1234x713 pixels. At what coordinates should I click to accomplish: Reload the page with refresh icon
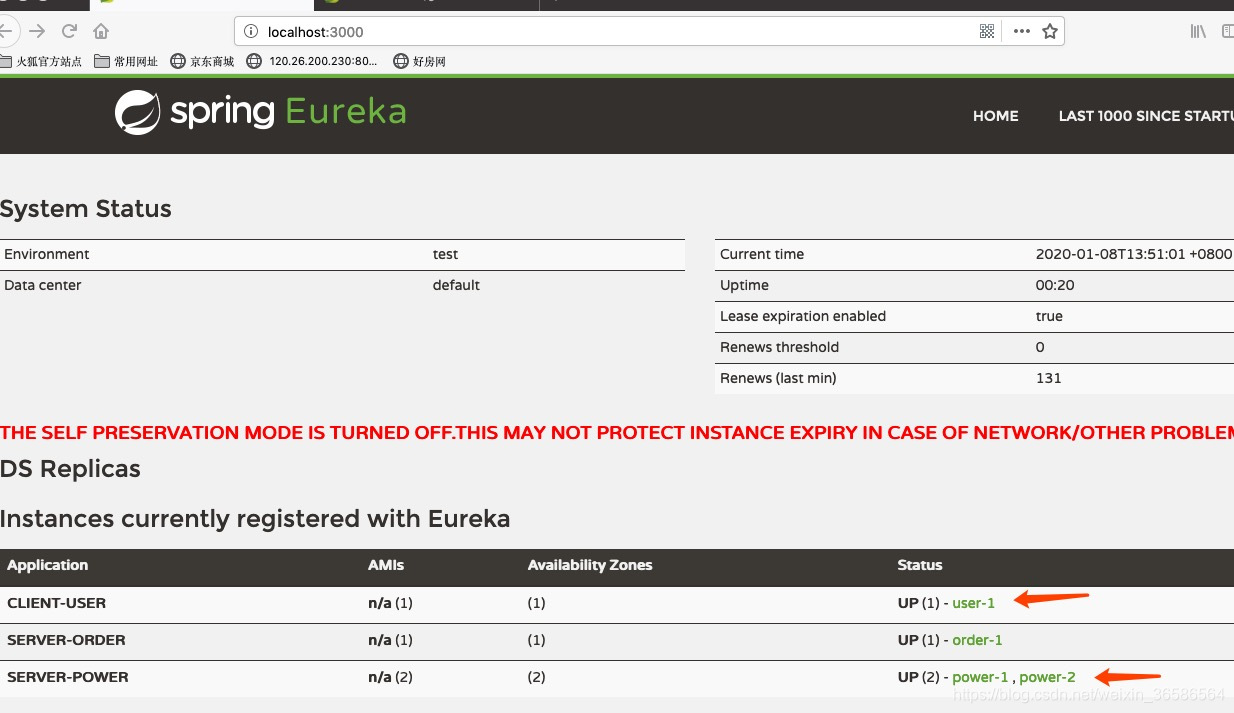(69, 31)
